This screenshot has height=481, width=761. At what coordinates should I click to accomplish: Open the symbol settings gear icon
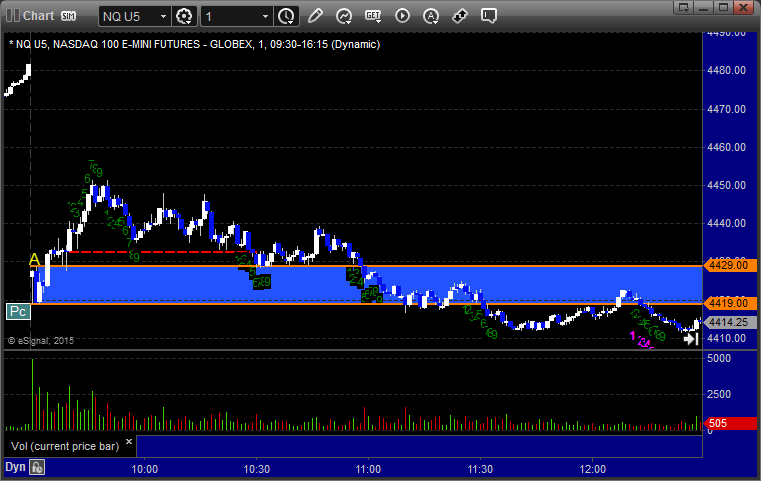click(184, 16)
